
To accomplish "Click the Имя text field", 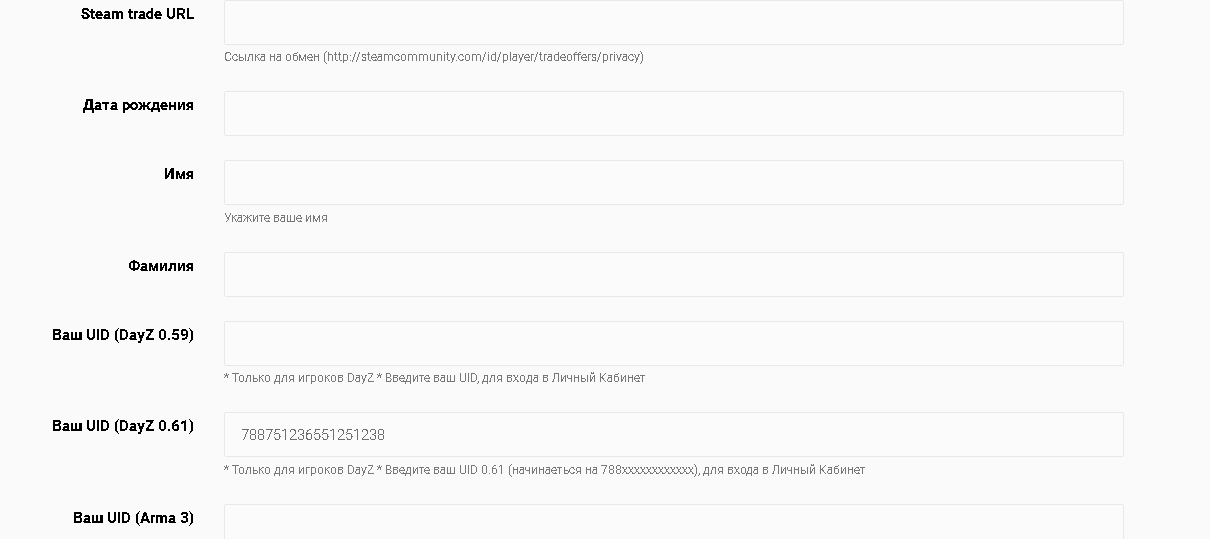I will point(674,182).
